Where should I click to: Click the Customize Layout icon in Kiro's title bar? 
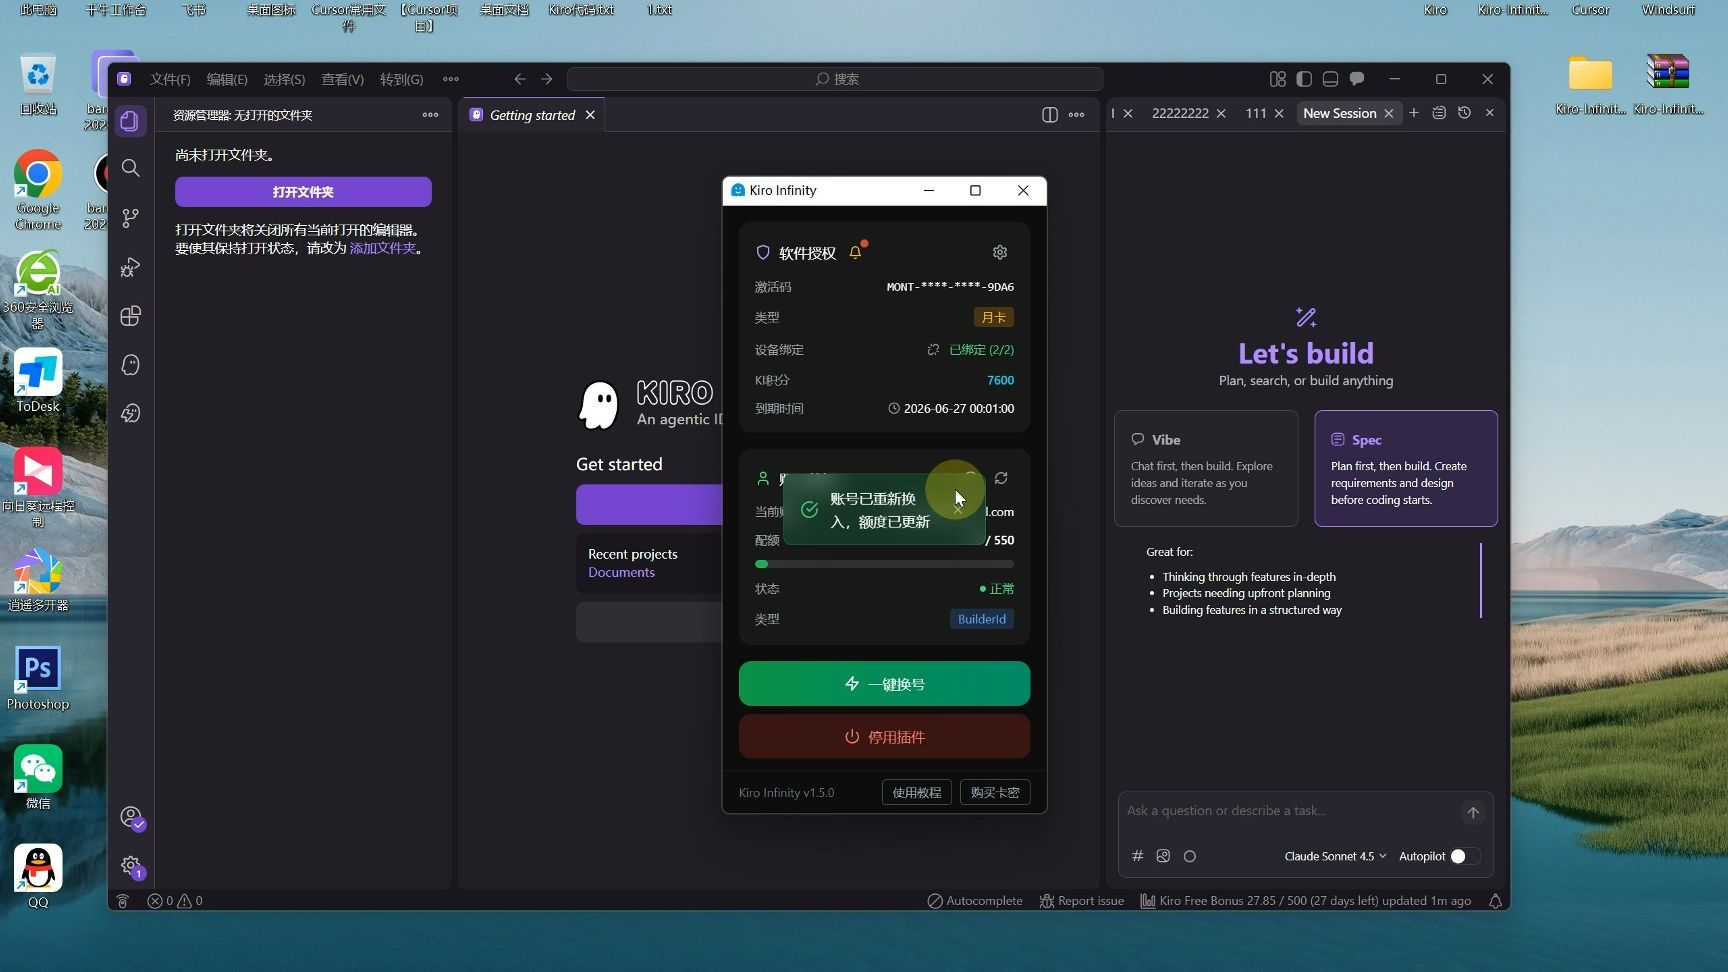(1277, 79)
